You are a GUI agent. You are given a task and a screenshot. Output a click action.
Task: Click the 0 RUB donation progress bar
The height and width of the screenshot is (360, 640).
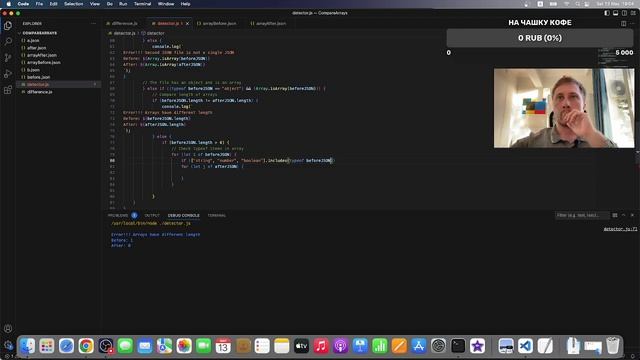[x=540, y=38]
